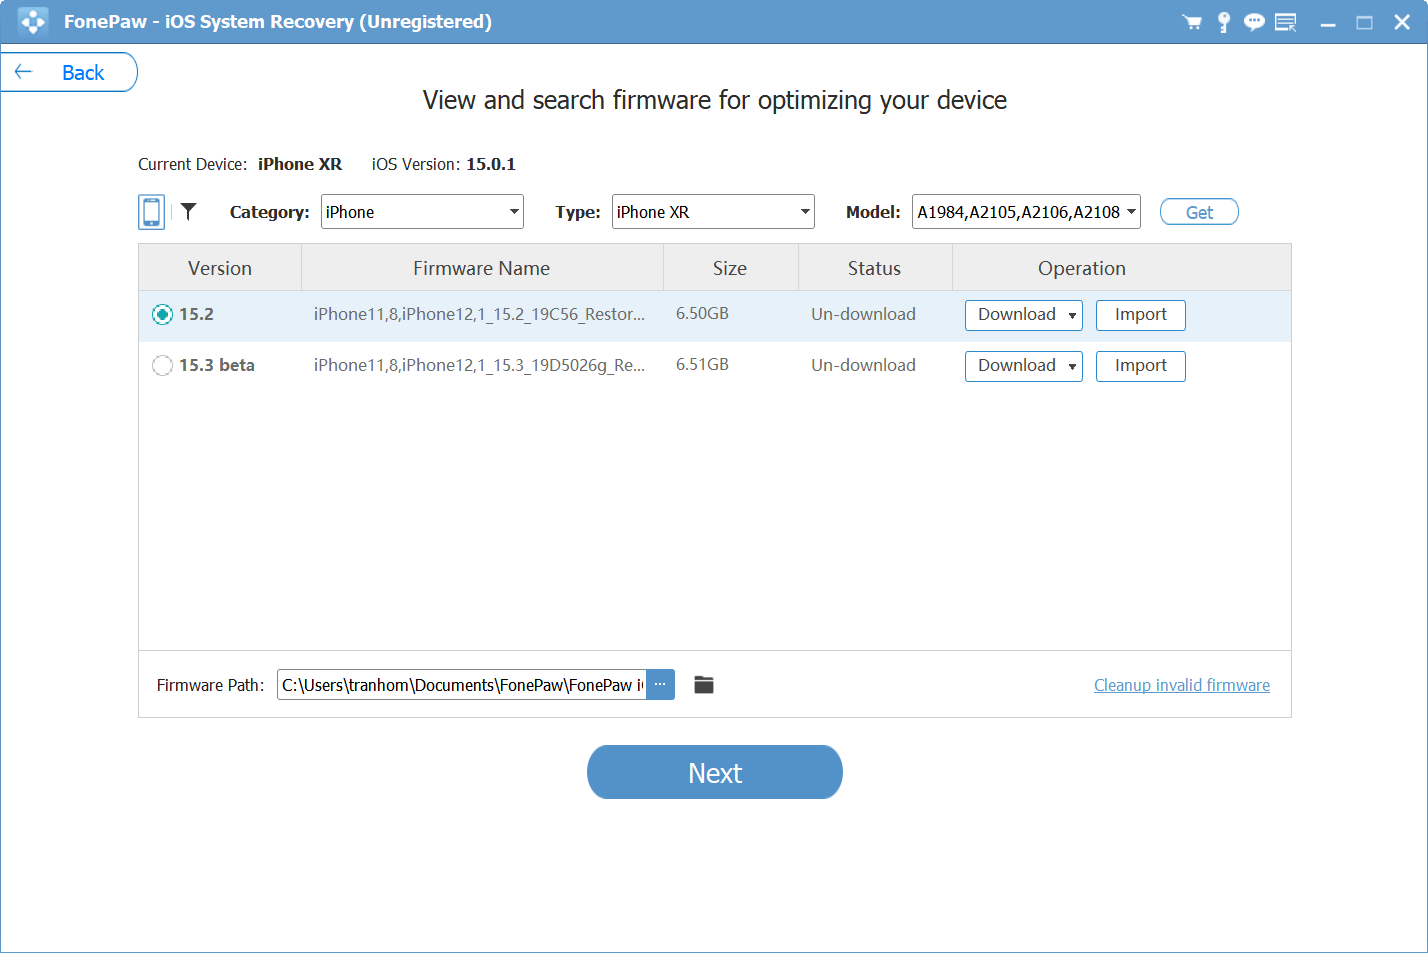This screenshot has height=953, width=1428.
Task: Click the Version column header
Action: [220, 268]
